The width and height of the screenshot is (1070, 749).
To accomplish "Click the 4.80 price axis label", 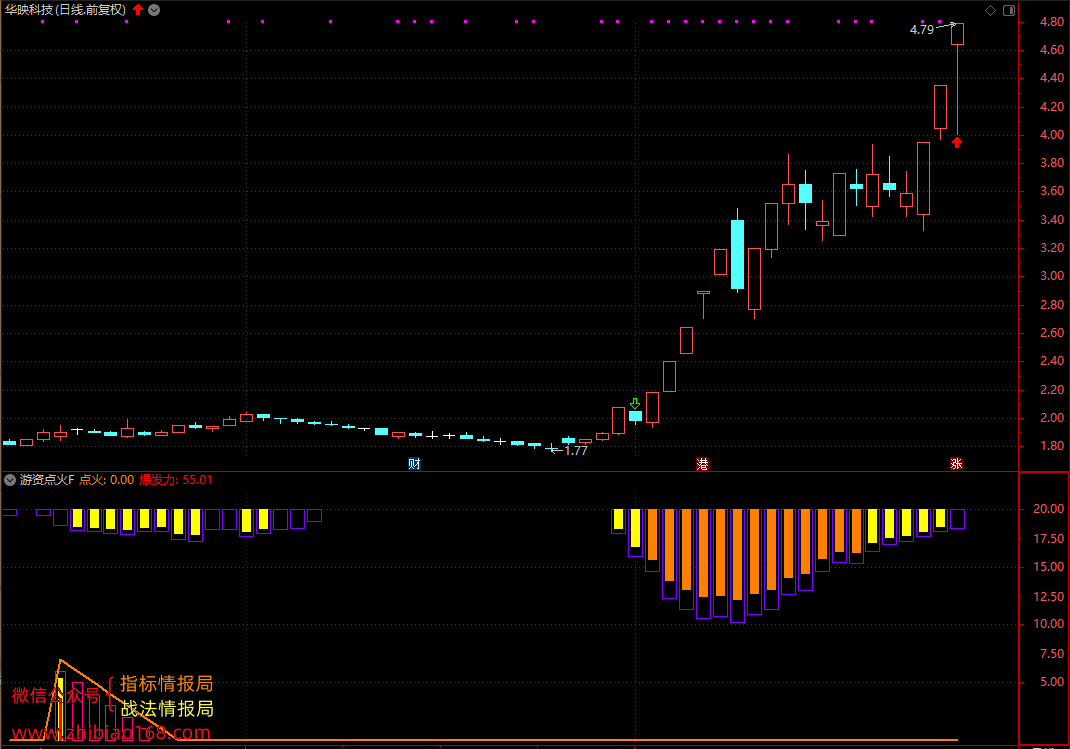I will (x=1052, y=22).
